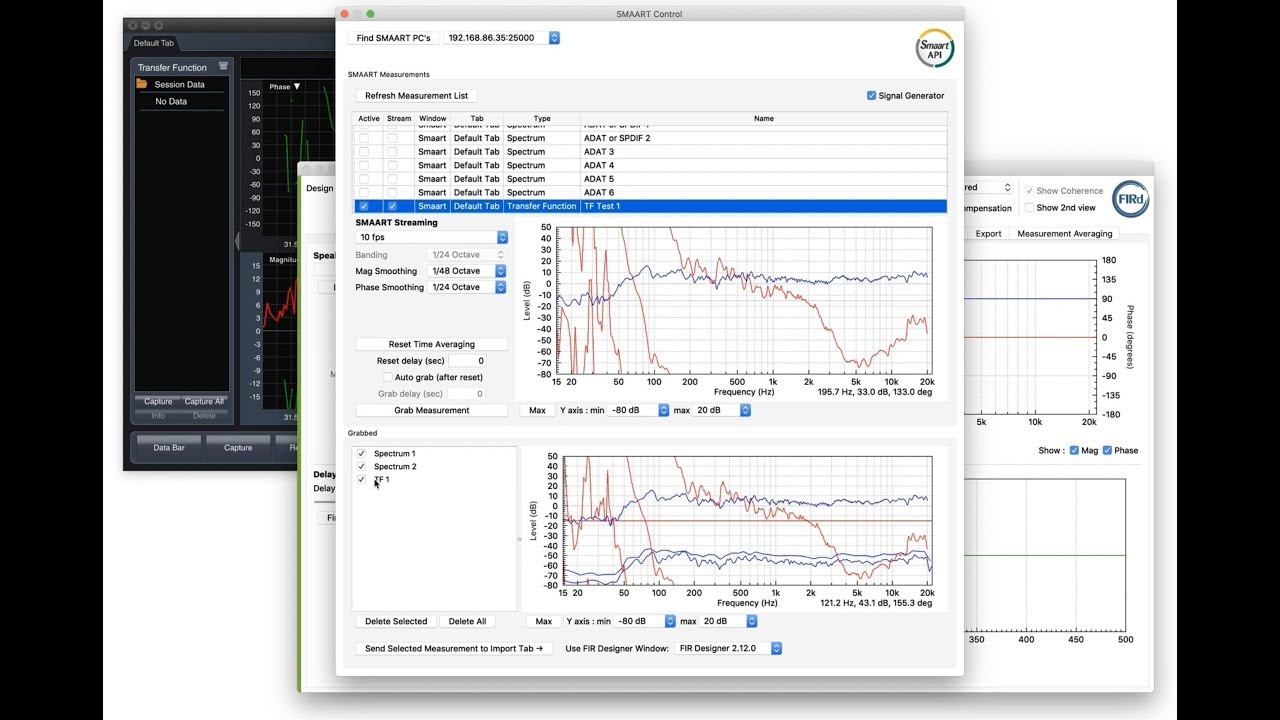Select the ADAT or SPDIF 2 row
The height and width of the screenshot is (720, 1280).
click(651, 138)
